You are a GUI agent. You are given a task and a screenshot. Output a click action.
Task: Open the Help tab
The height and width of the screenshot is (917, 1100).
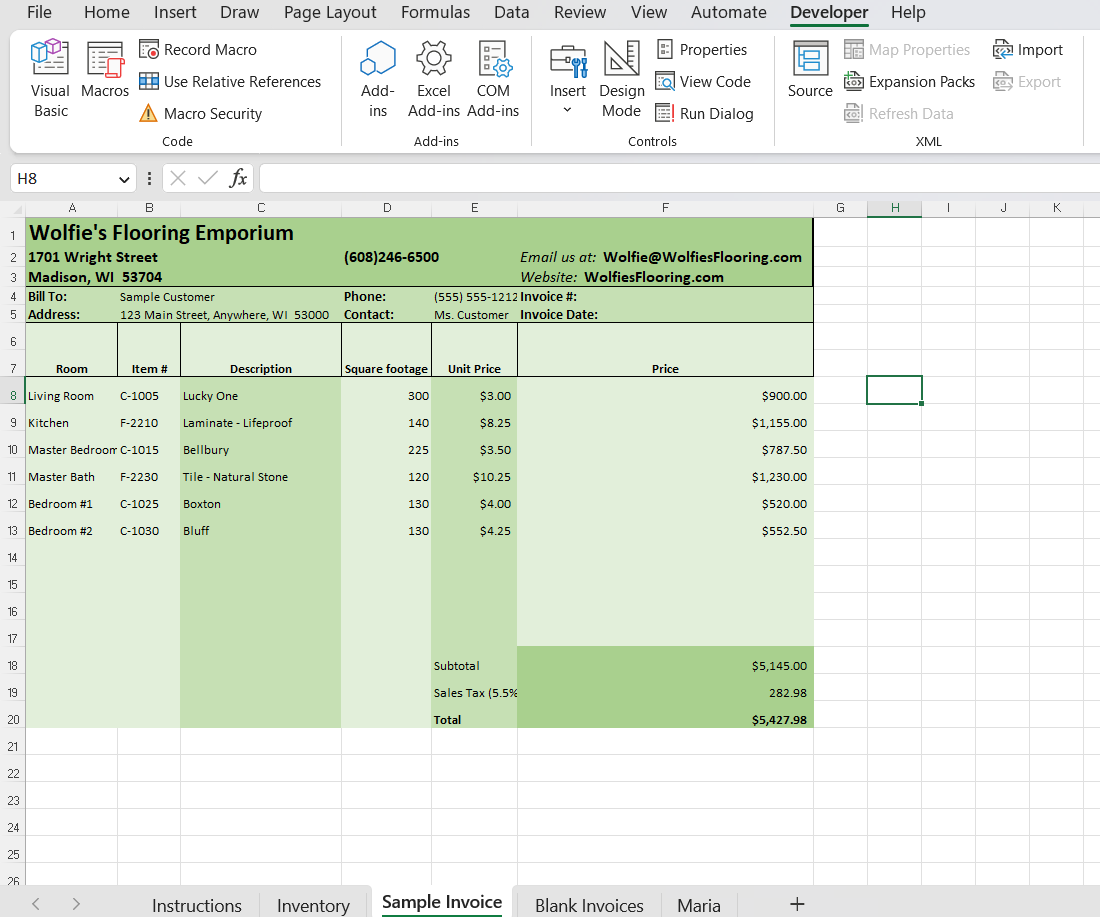(x=908, y=13)
